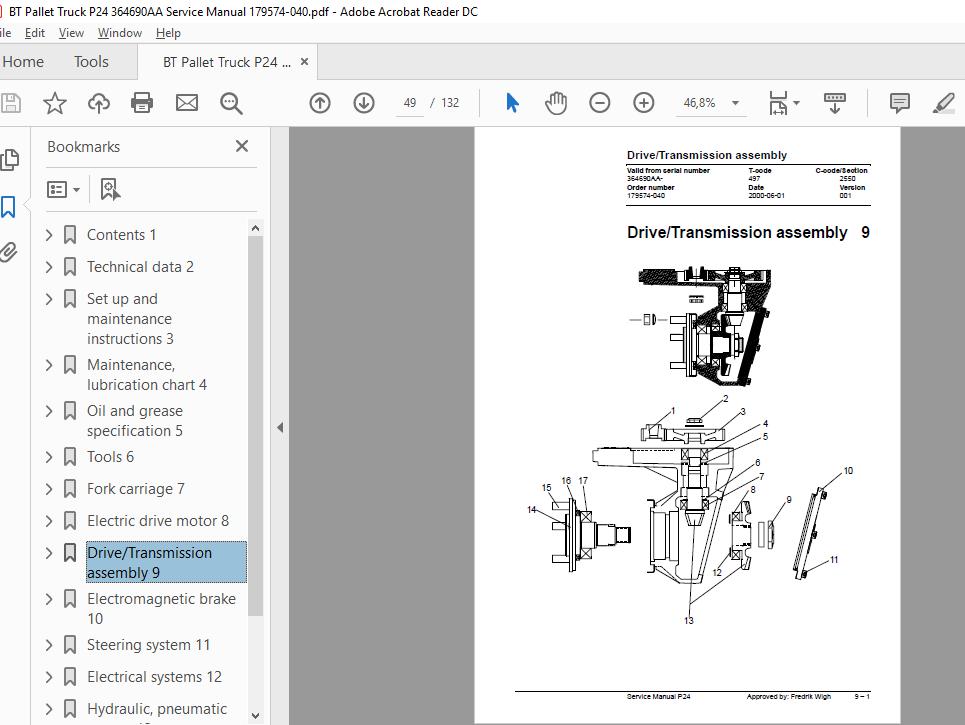Expand the Contents 1 bookmark
Viewport: 965px width, 725px height.
[x=49, y=234]
